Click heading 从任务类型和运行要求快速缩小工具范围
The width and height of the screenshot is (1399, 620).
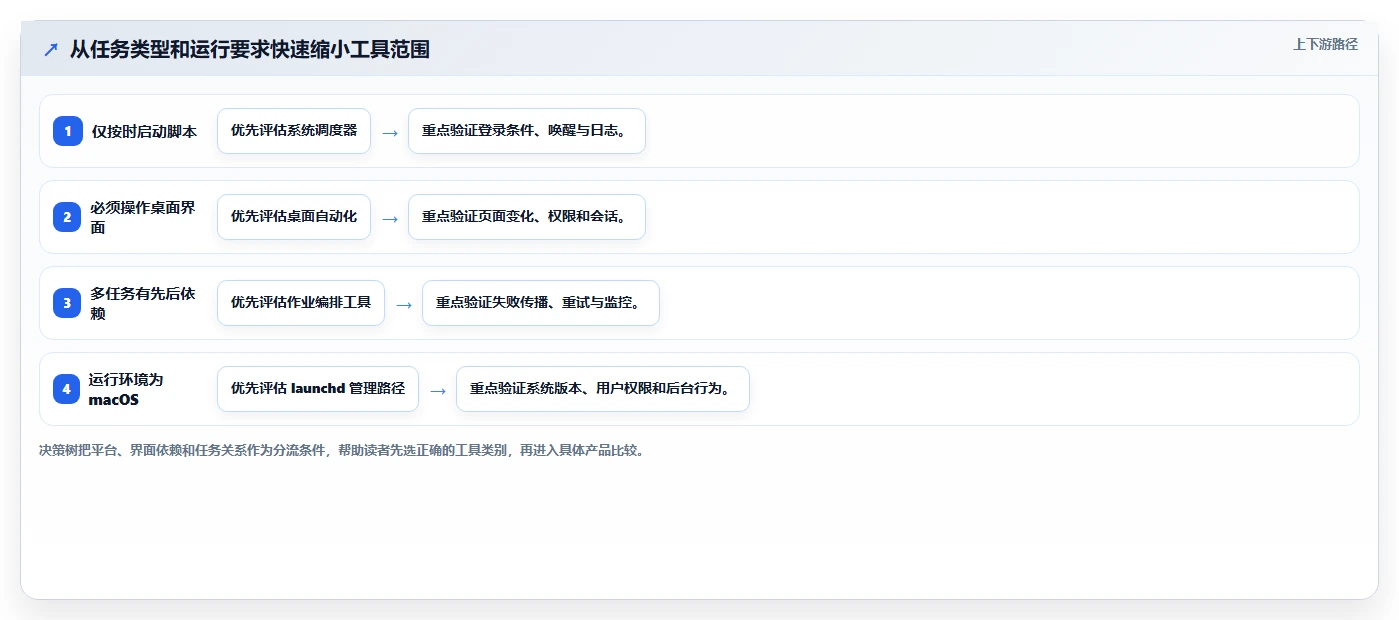click(x=250, y=49)
